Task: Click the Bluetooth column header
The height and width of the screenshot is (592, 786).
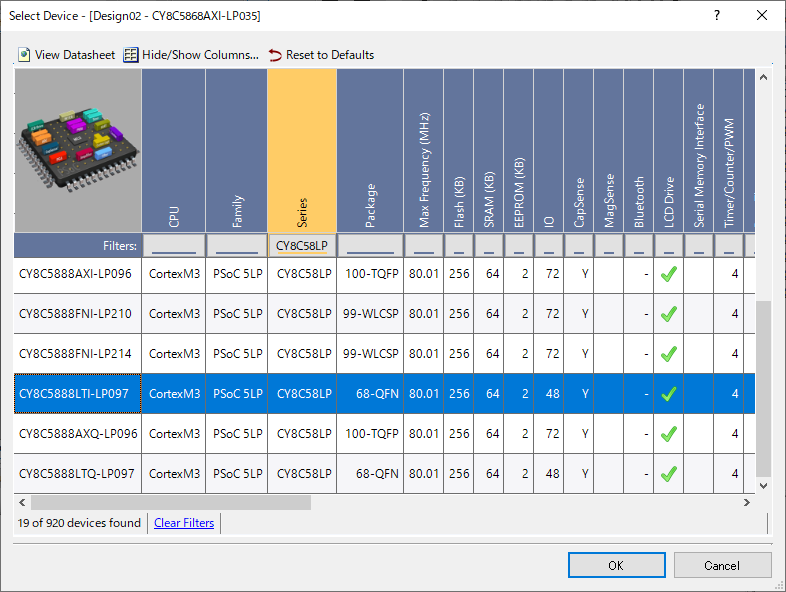Action: coord(639,150)
